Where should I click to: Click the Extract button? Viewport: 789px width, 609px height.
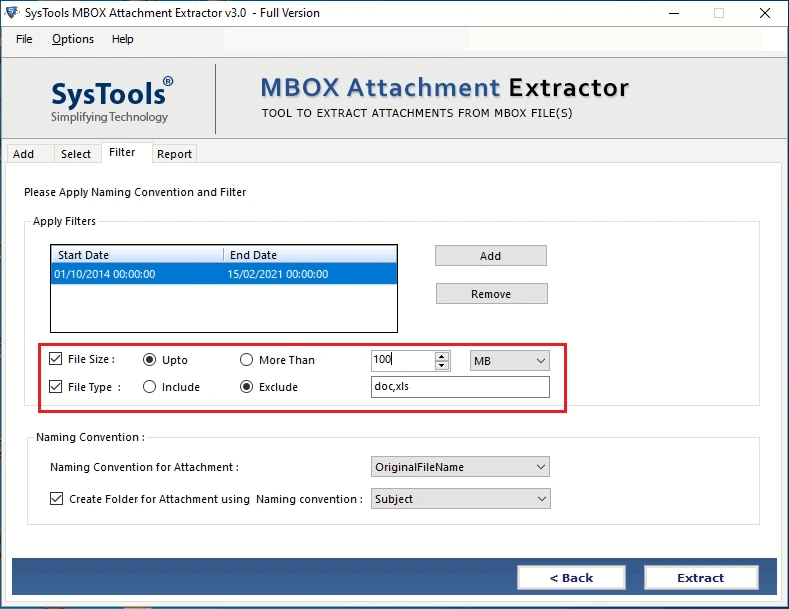(x=700, y=578)
